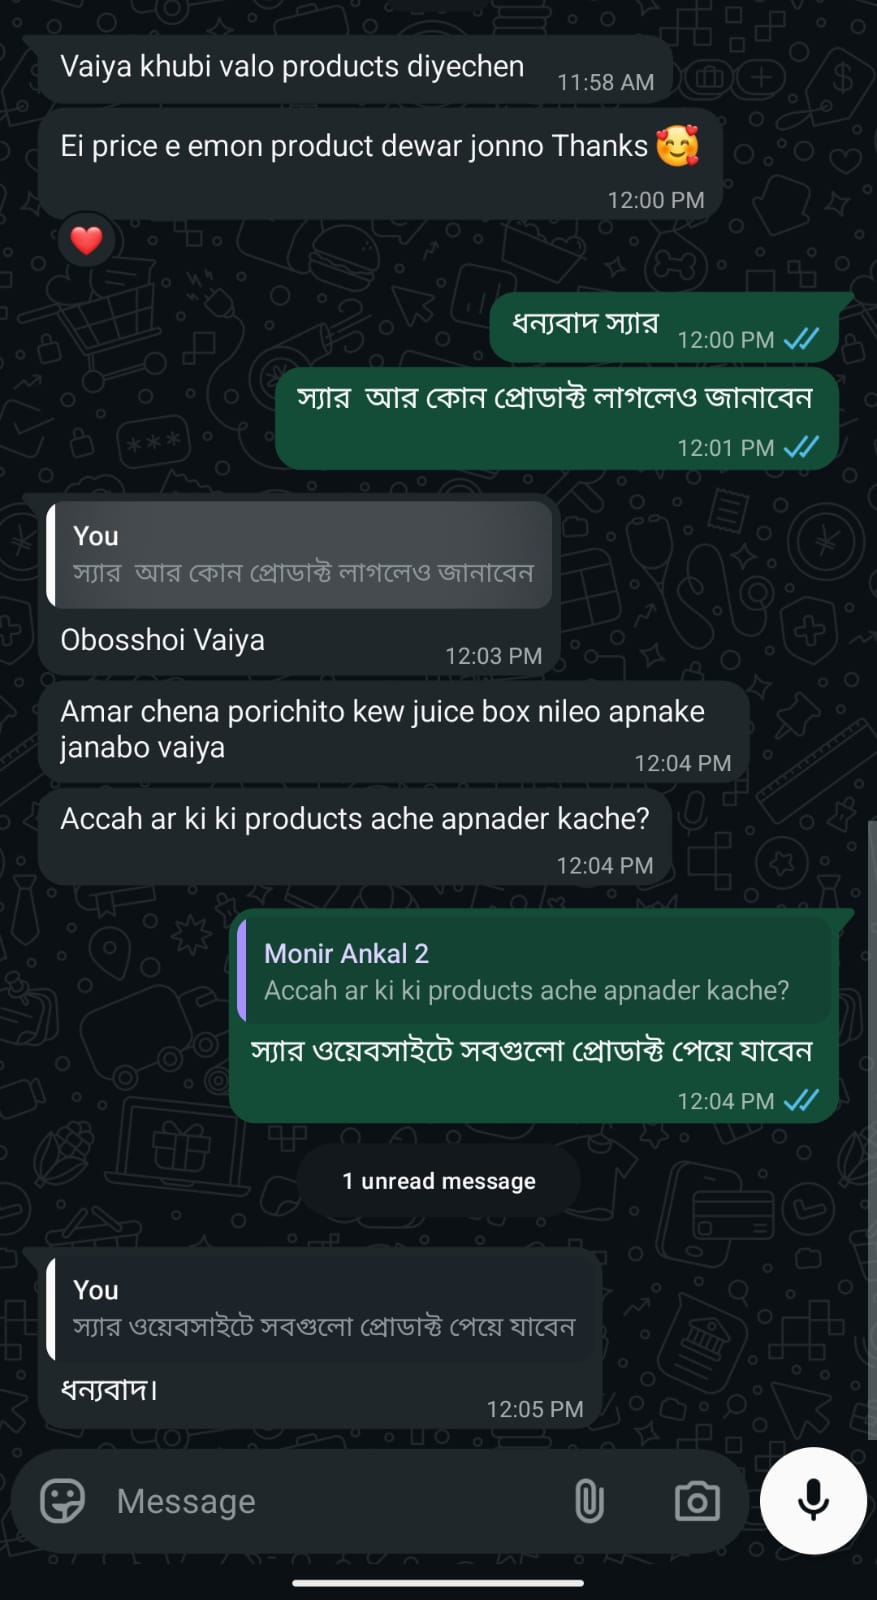Screen dimensions: 877x1600
Task: Click the heart reaction emoji in the chat
Action: (87, 240)
